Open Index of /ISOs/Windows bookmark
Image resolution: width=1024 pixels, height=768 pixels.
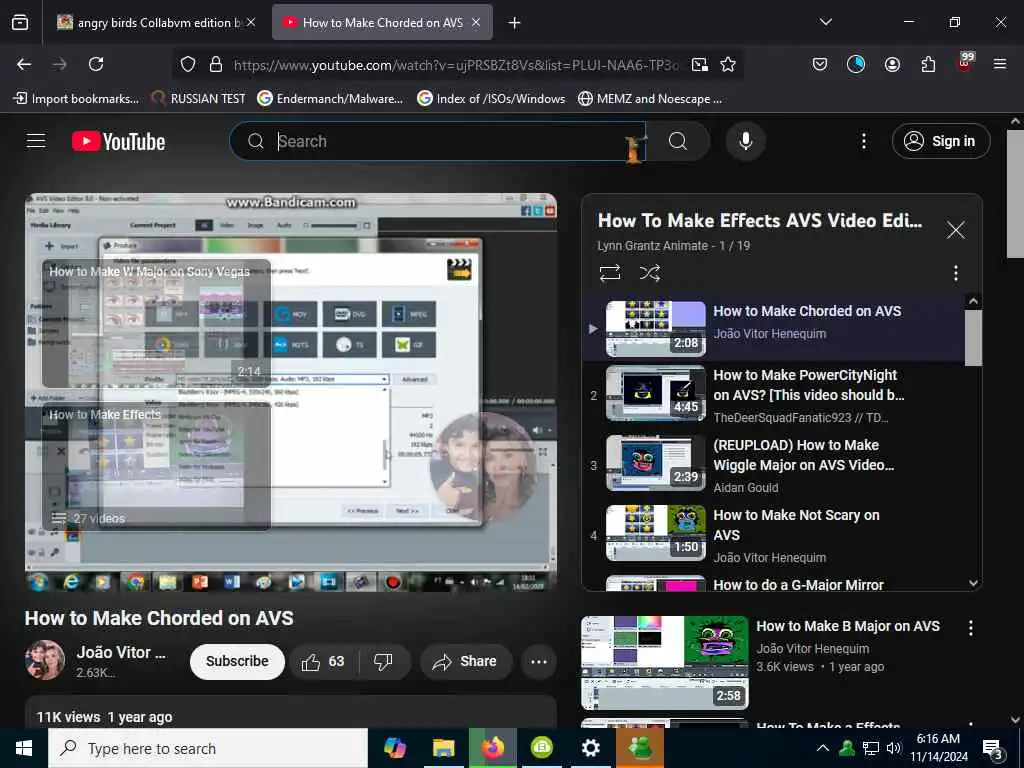492,99
